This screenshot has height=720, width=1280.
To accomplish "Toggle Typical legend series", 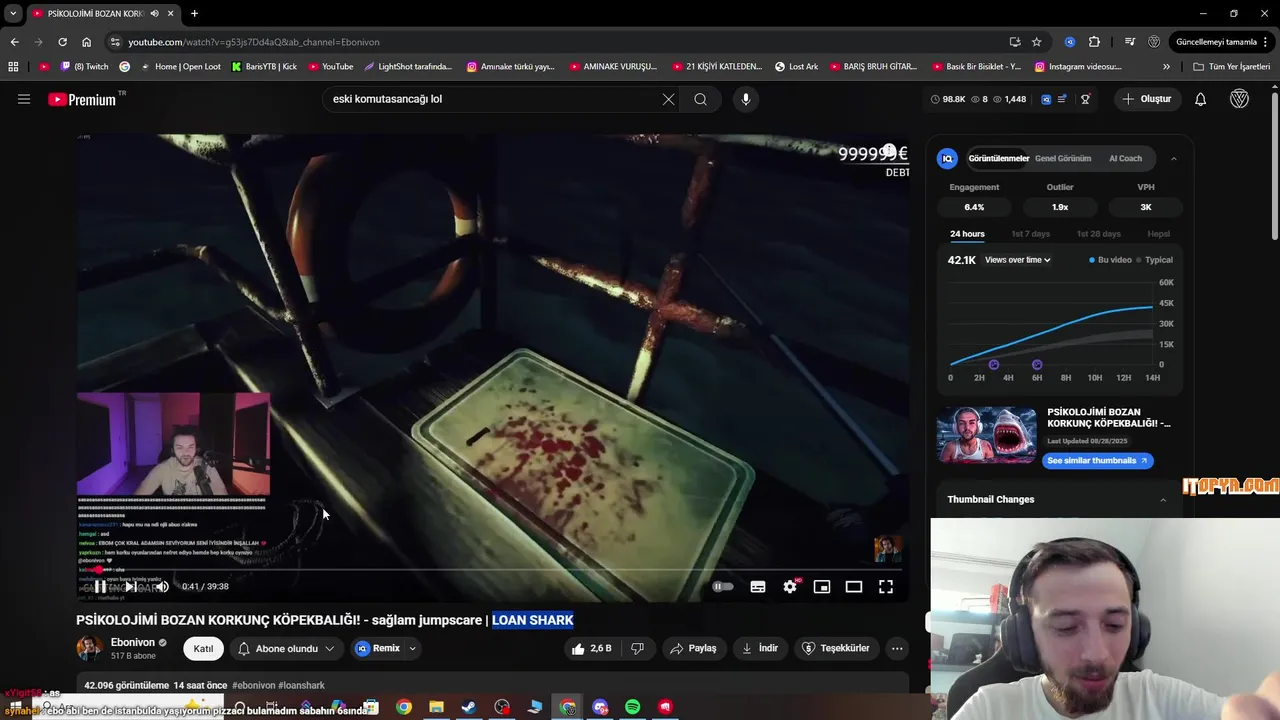I will [1154, 260].
